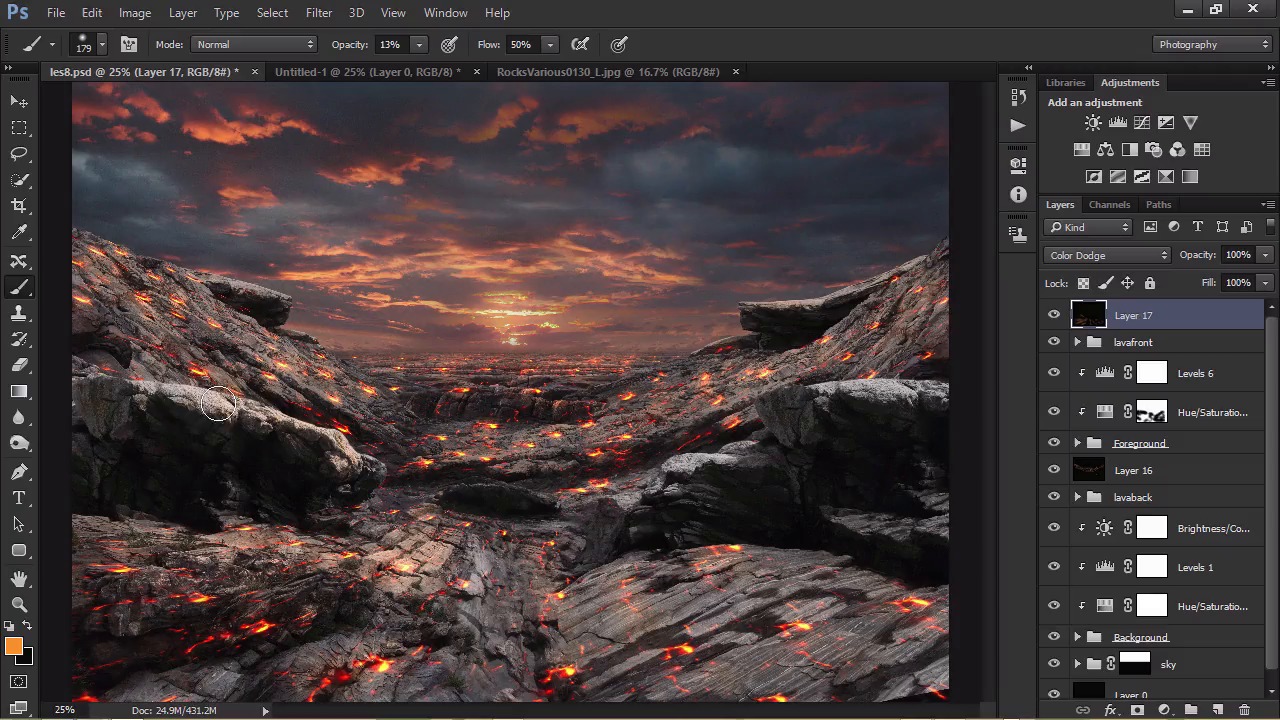Add a Curves adjustment
This screenshot has height=720, width=1280.
click(1141, 123)
